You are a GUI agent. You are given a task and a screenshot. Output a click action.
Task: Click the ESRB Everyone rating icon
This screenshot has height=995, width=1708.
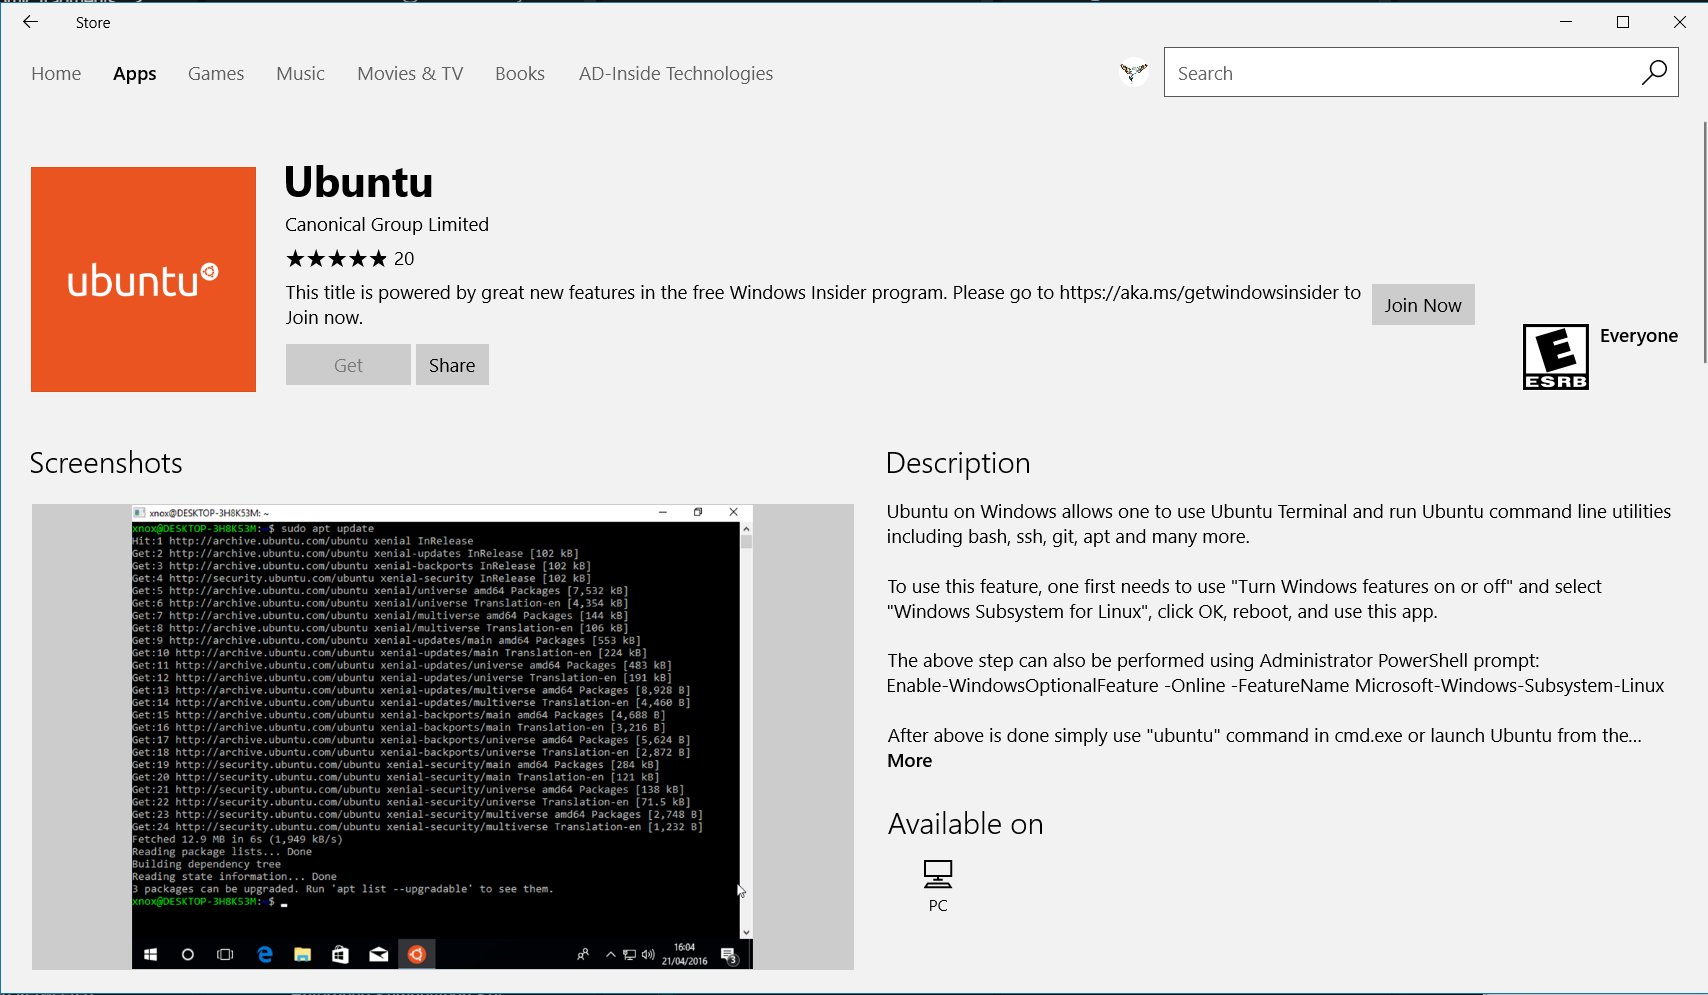point(1555,357)
